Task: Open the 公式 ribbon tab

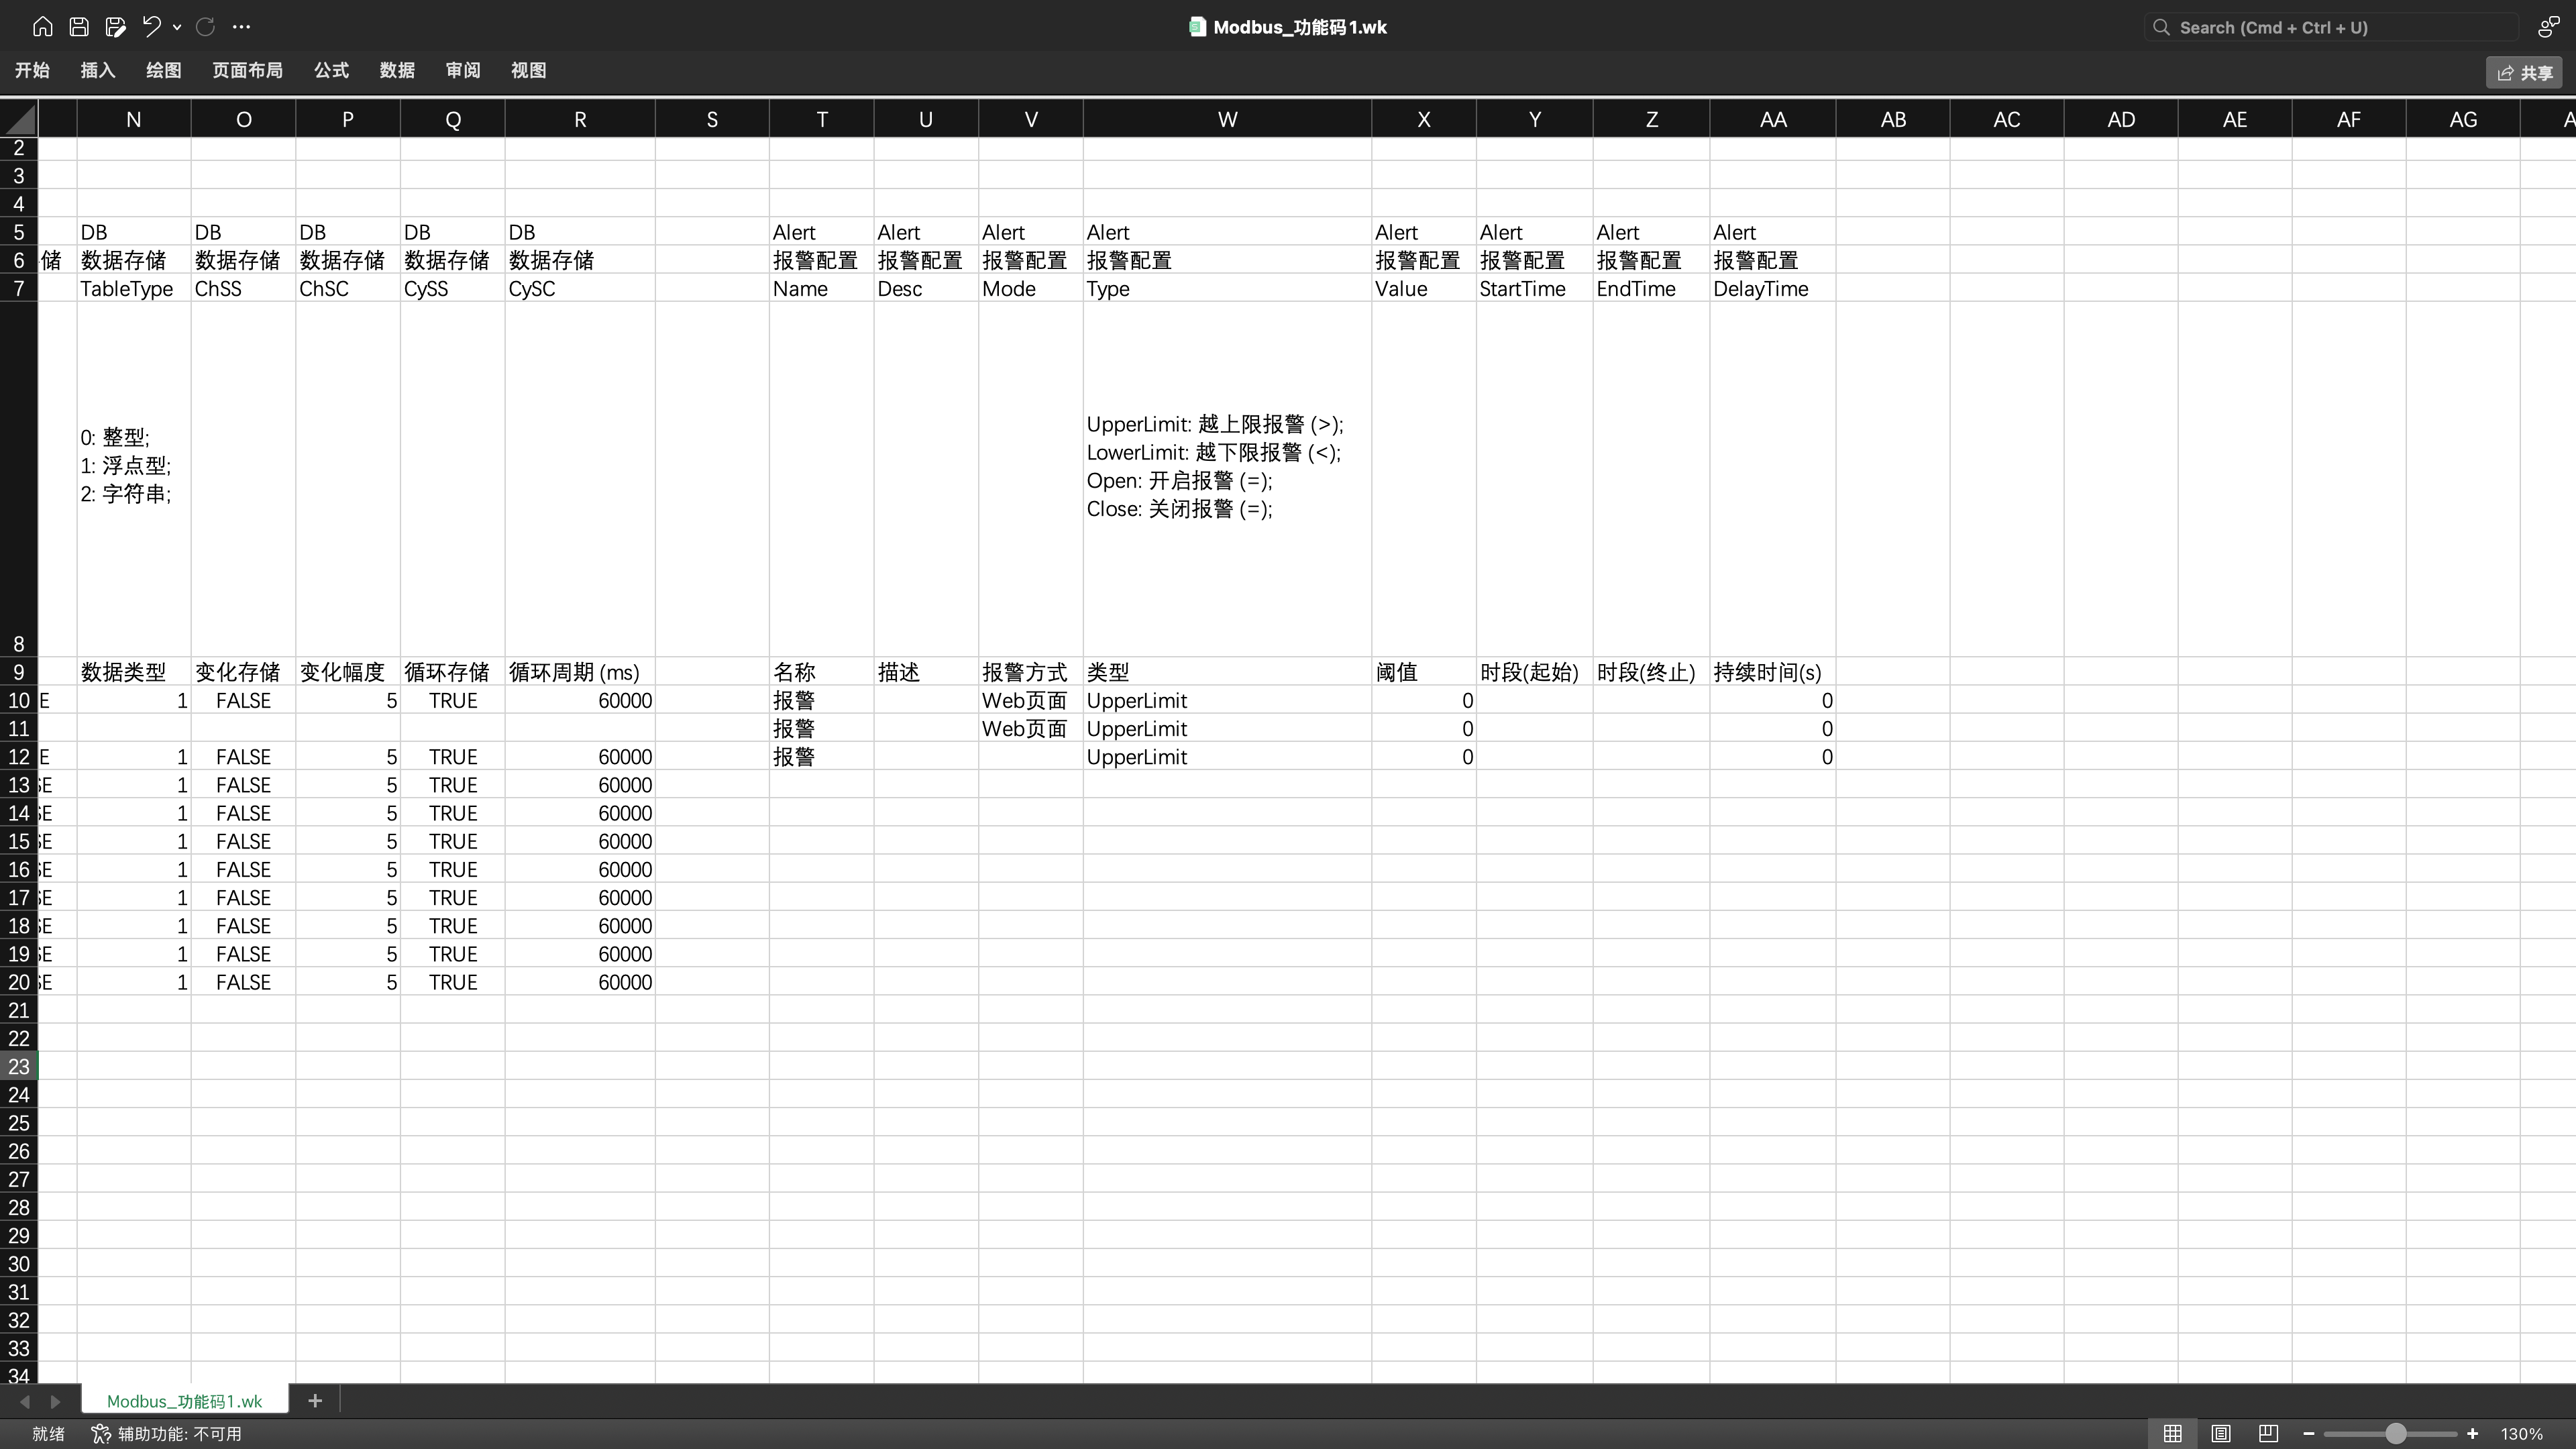Action: pos(331,70)
